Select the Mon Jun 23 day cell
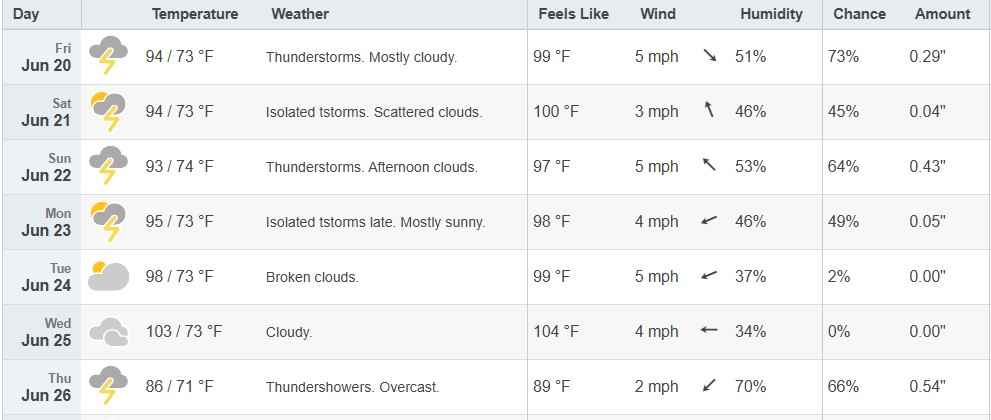The image size is (991, 420). (42, 222)
